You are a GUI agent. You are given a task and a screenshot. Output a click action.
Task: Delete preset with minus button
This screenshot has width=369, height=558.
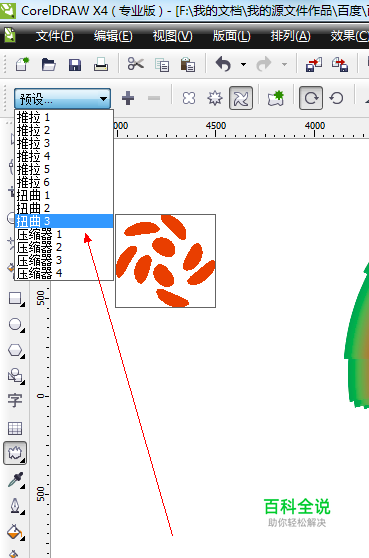[x=154, y=98]
